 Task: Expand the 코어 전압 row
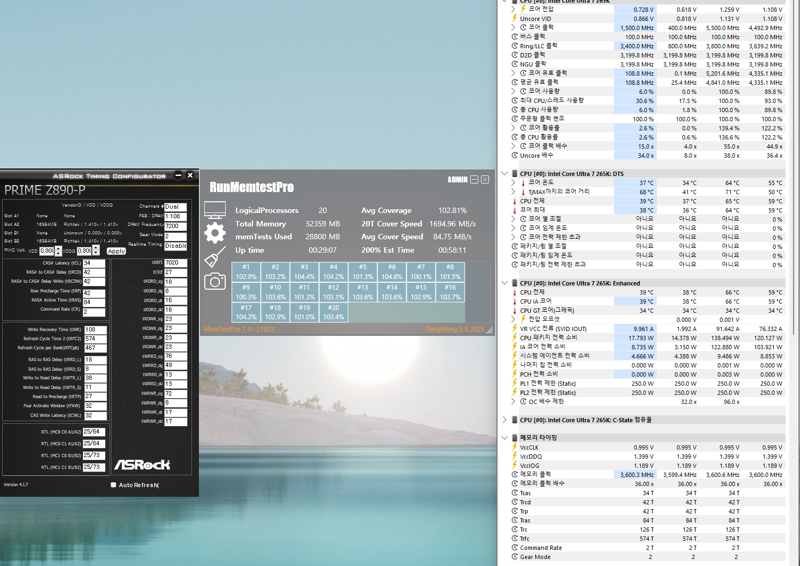[x=513, y=9]
